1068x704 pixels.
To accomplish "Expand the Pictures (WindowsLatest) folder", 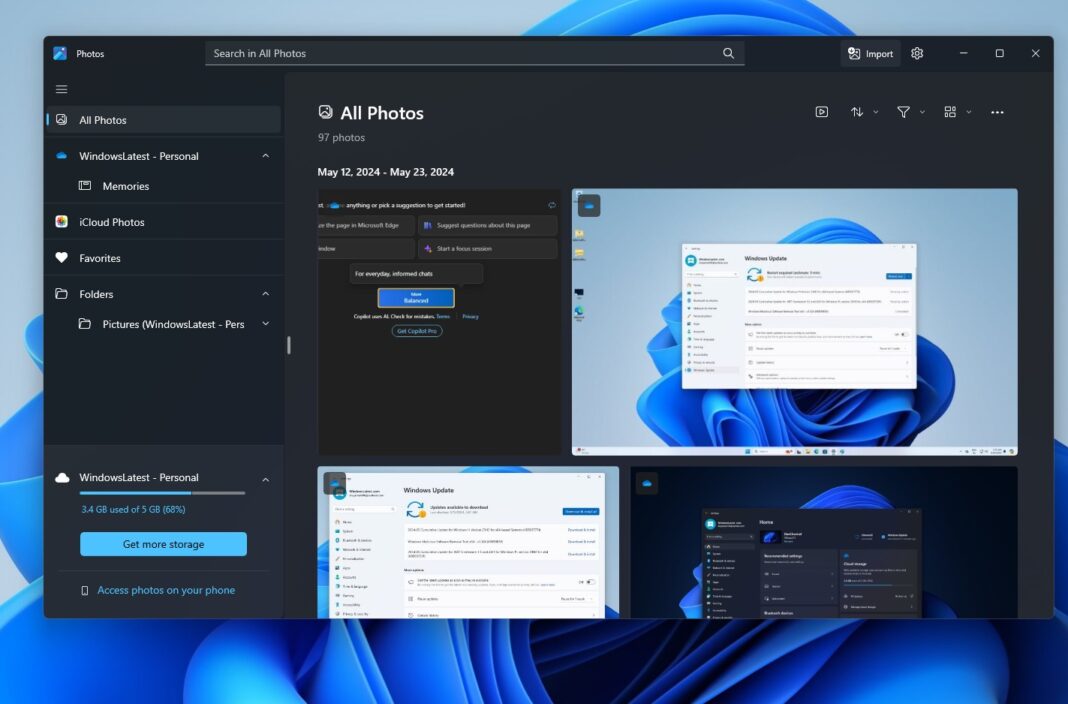I will [265, 323].
